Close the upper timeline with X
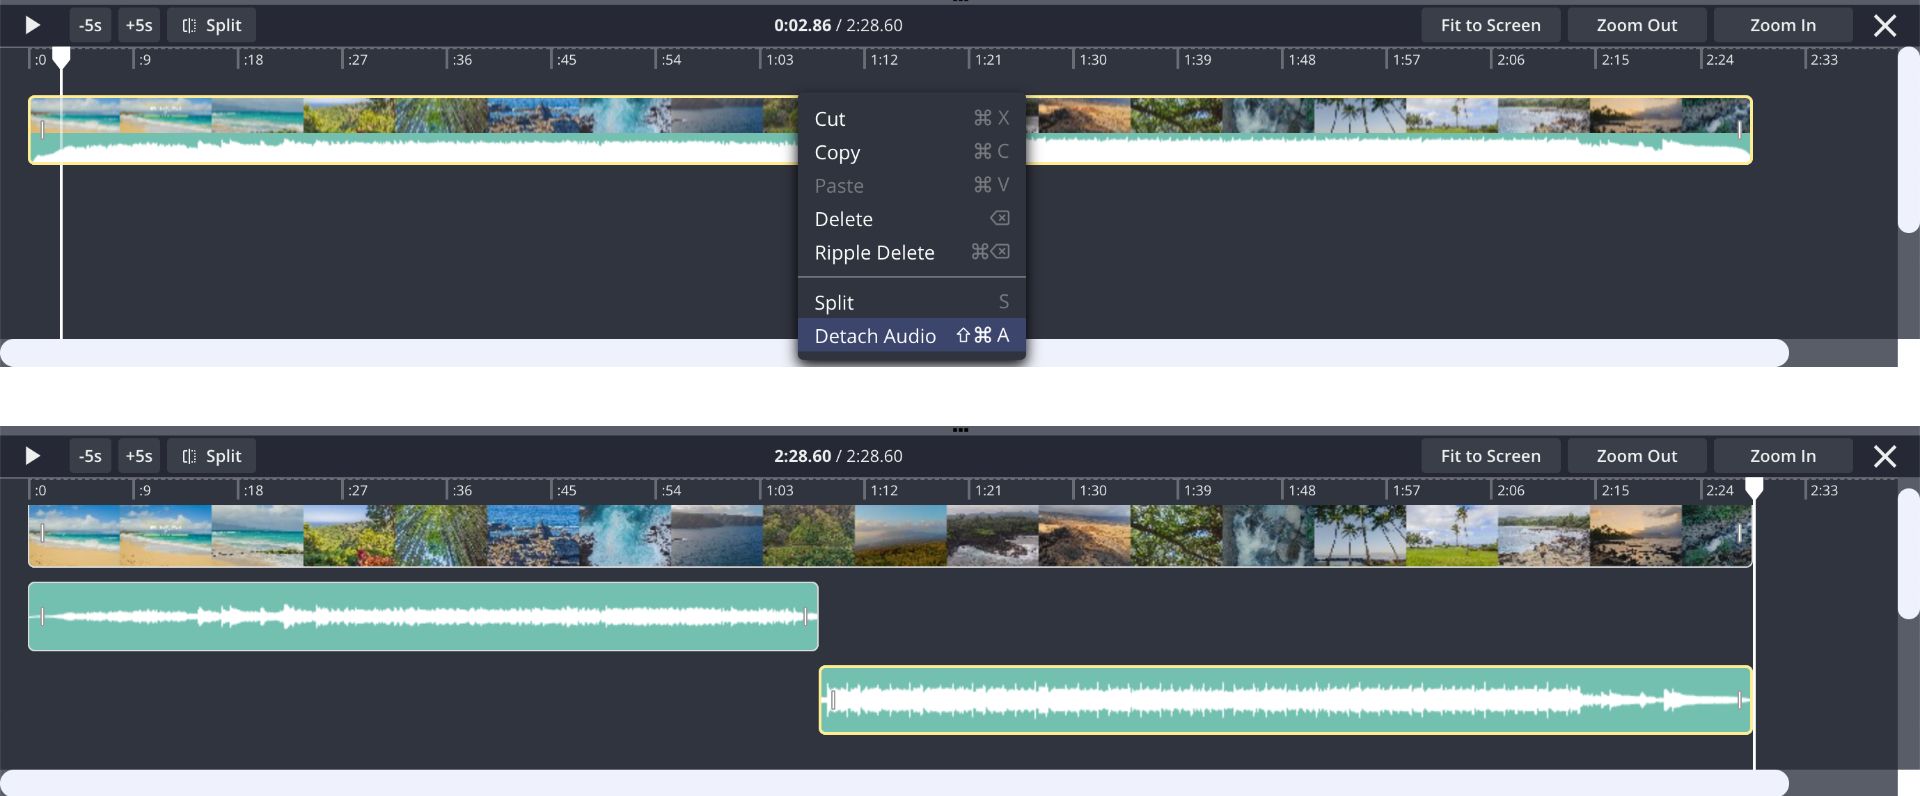This screenshot has height=796, width=1920. point(1884,26)
